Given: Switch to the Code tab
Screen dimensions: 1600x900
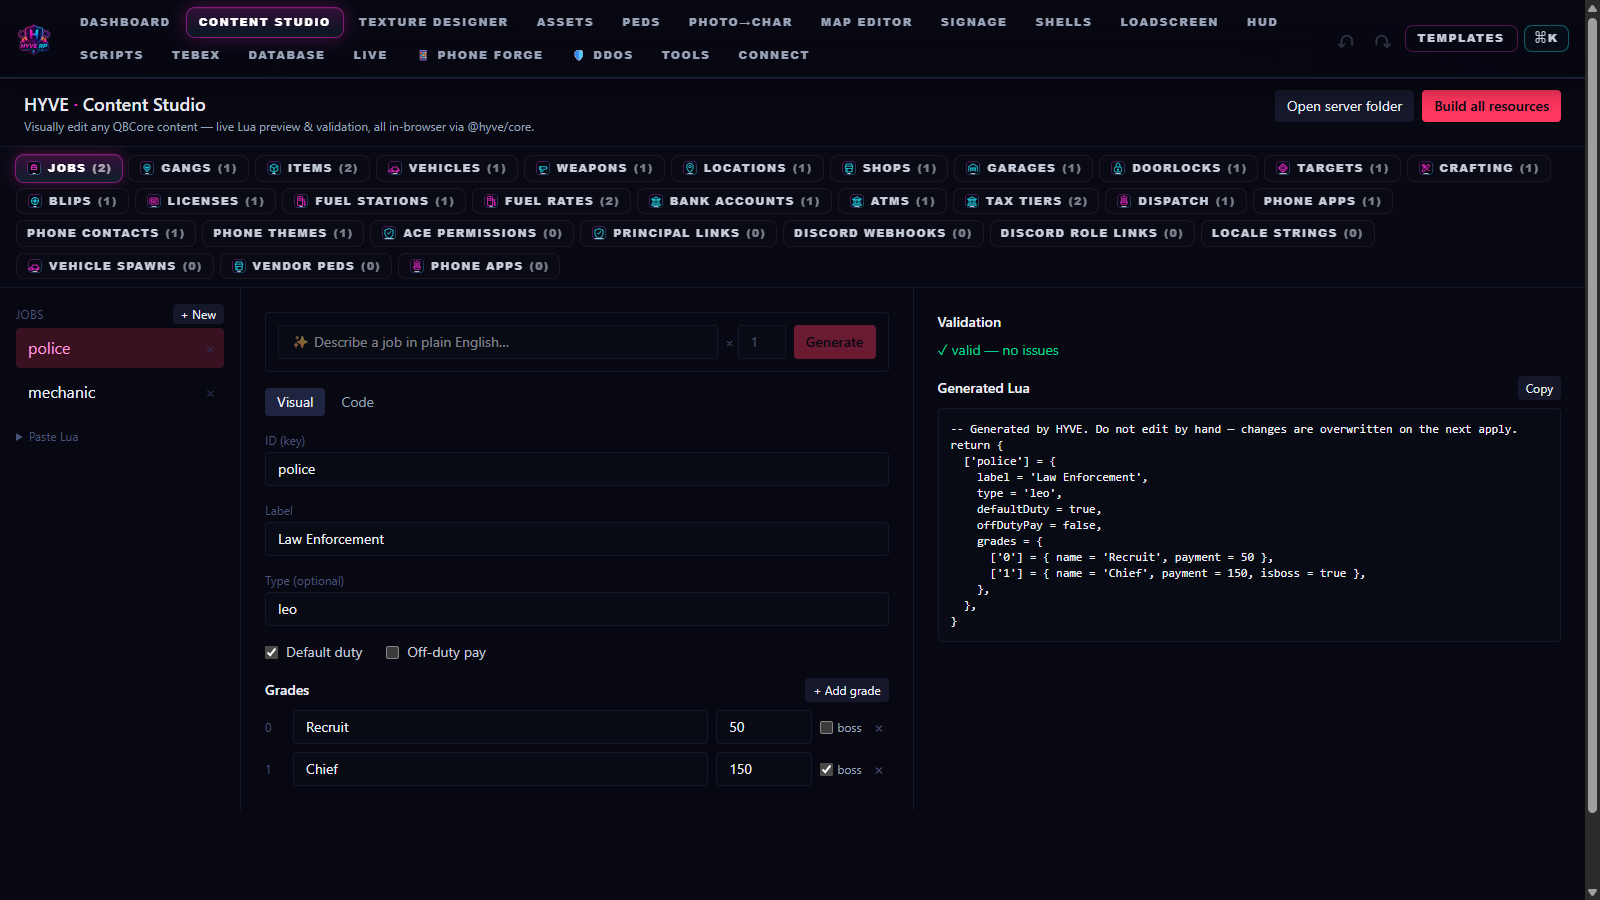Looking at the screenshot, I should pyautogui.click(x=357, y=402).
